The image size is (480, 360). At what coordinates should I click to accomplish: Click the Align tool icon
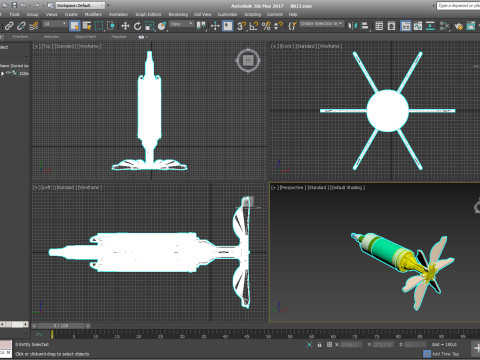365,26
